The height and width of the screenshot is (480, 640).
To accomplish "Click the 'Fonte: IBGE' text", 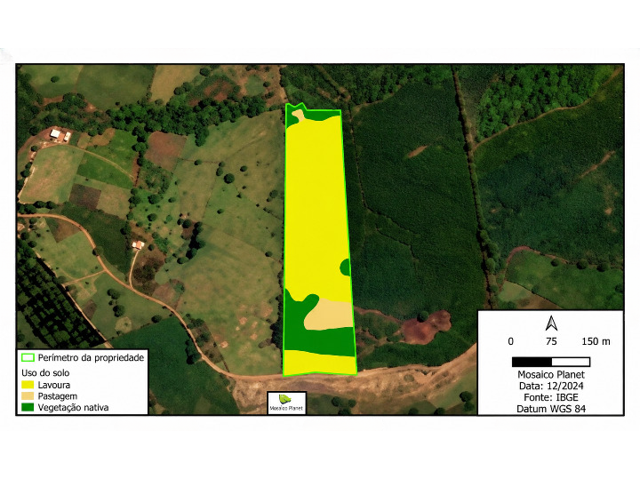I will pyautogui.click(x=551, y=398).
